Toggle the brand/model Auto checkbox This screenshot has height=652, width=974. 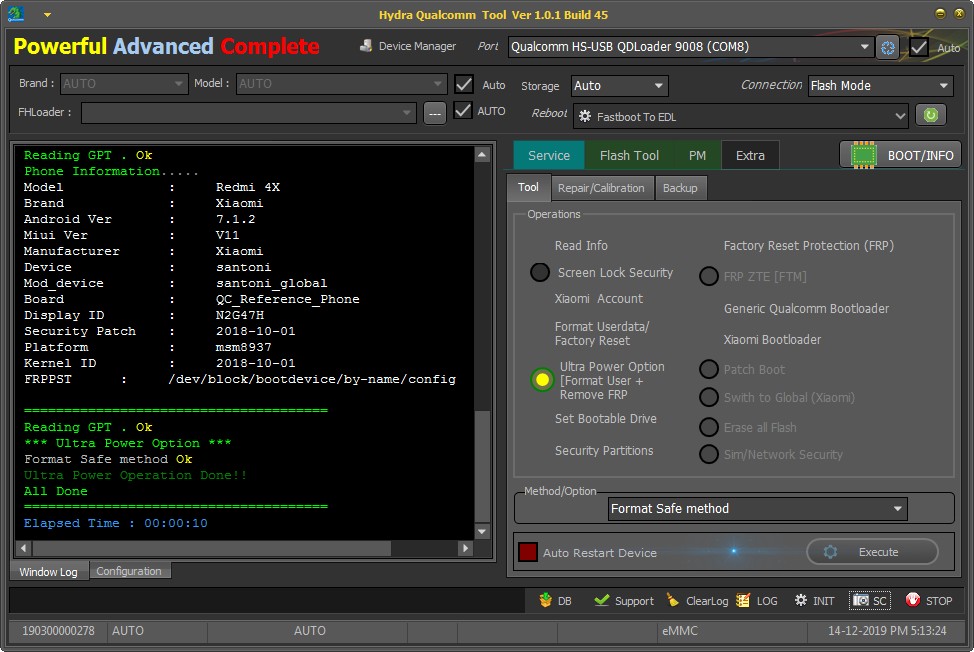pos(463,84)
